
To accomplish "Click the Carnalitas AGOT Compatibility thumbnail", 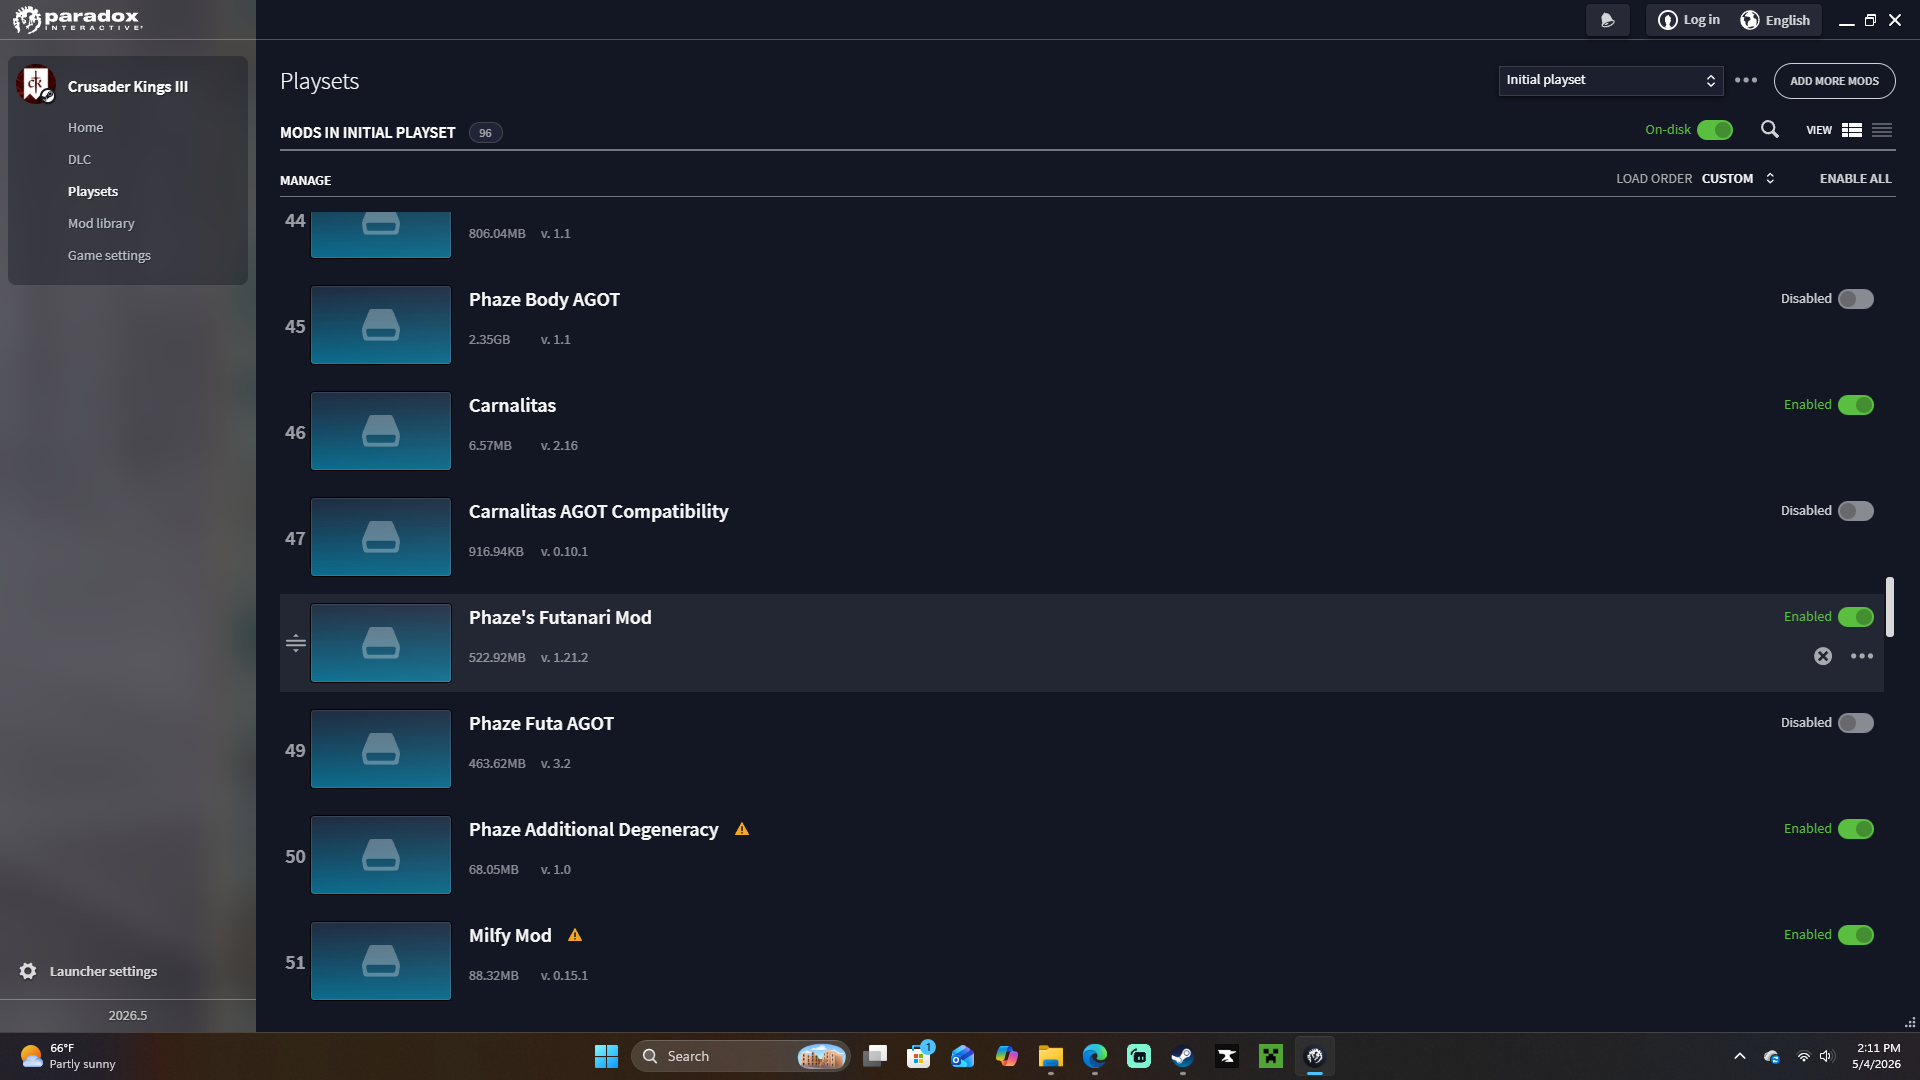I will pos(381,537).
